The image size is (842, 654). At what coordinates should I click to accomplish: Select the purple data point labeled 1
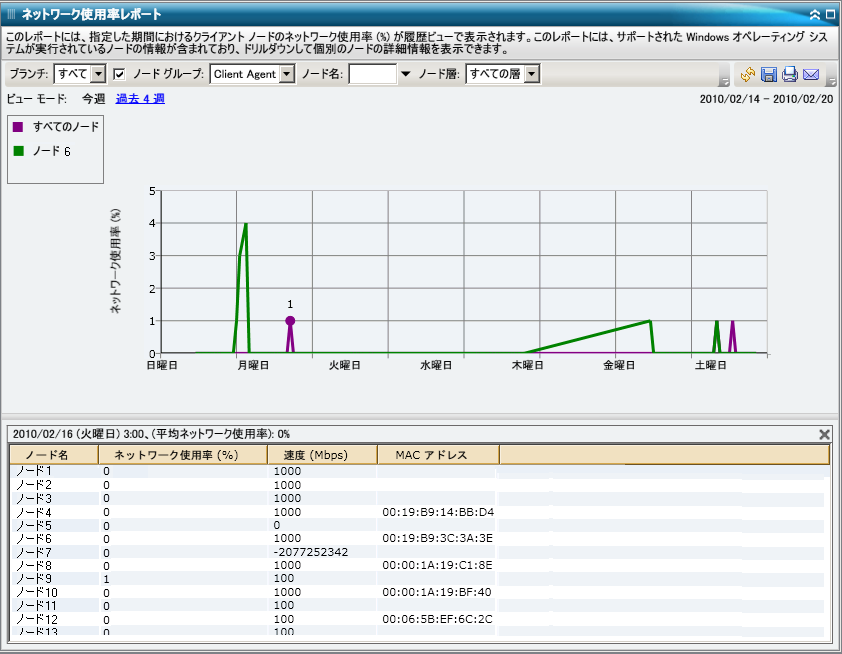(x=290, y=321)
